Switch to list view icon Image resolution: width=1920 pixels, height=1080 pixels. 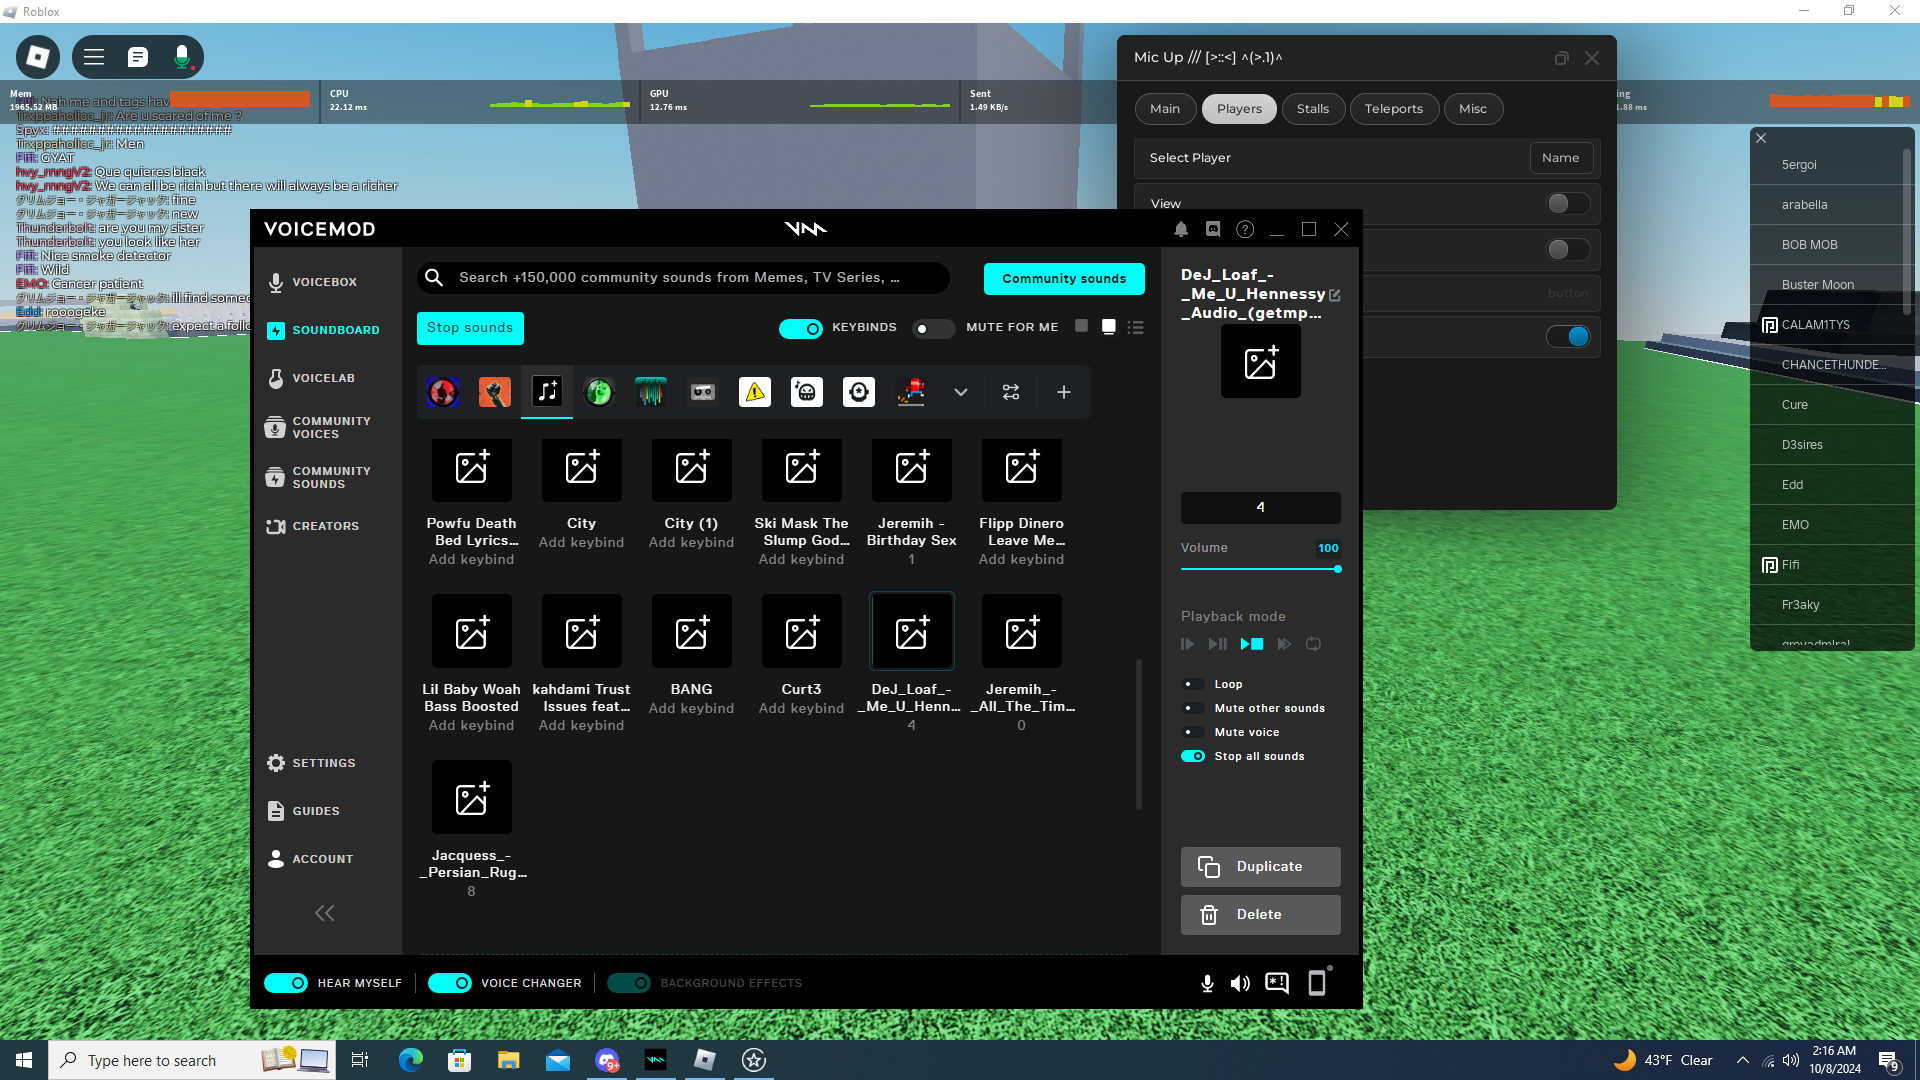[1135, 327]
